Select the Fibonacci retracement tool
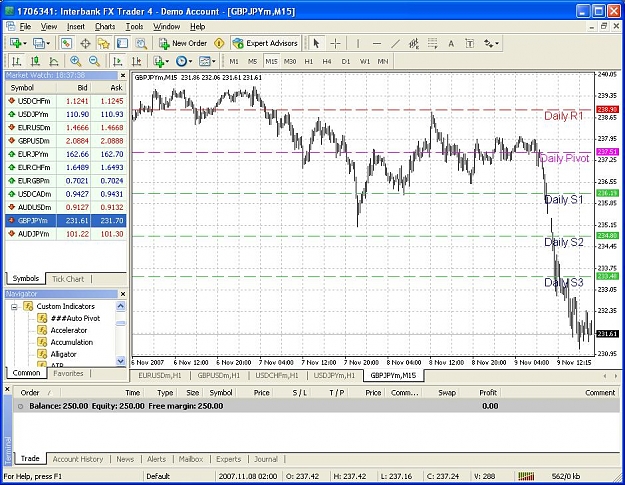The width and height of the screenshot is (625, 485). click(432, 43)
